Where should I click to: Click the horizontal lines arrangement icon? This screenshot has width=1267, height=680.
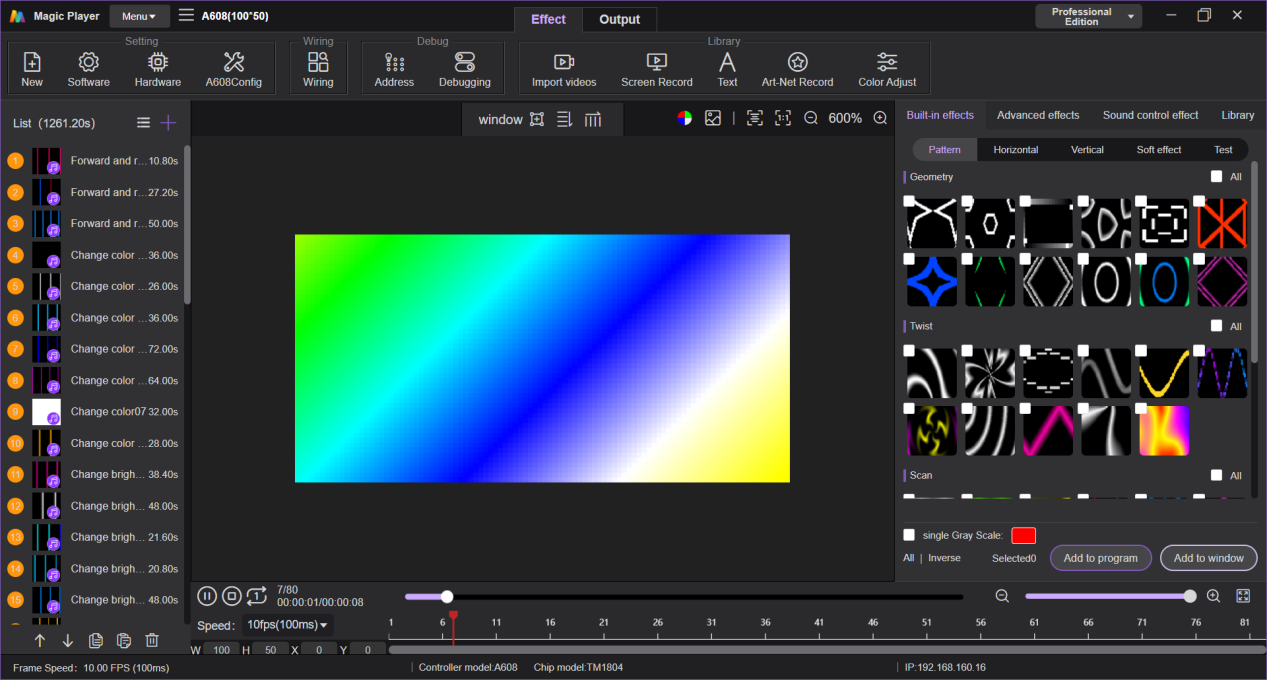tap(564, 119)
